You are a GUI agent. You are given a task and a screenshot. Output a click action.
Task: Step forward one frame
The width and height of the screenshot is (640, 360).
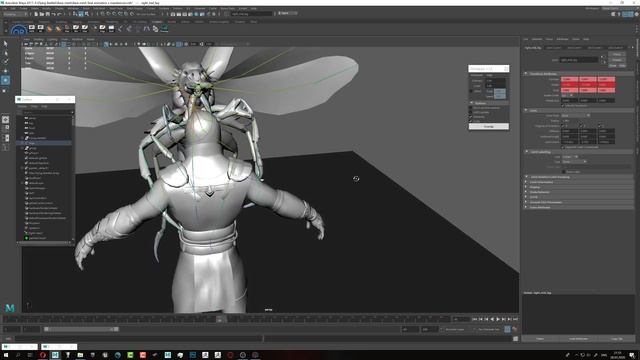[x=509, y=319]
